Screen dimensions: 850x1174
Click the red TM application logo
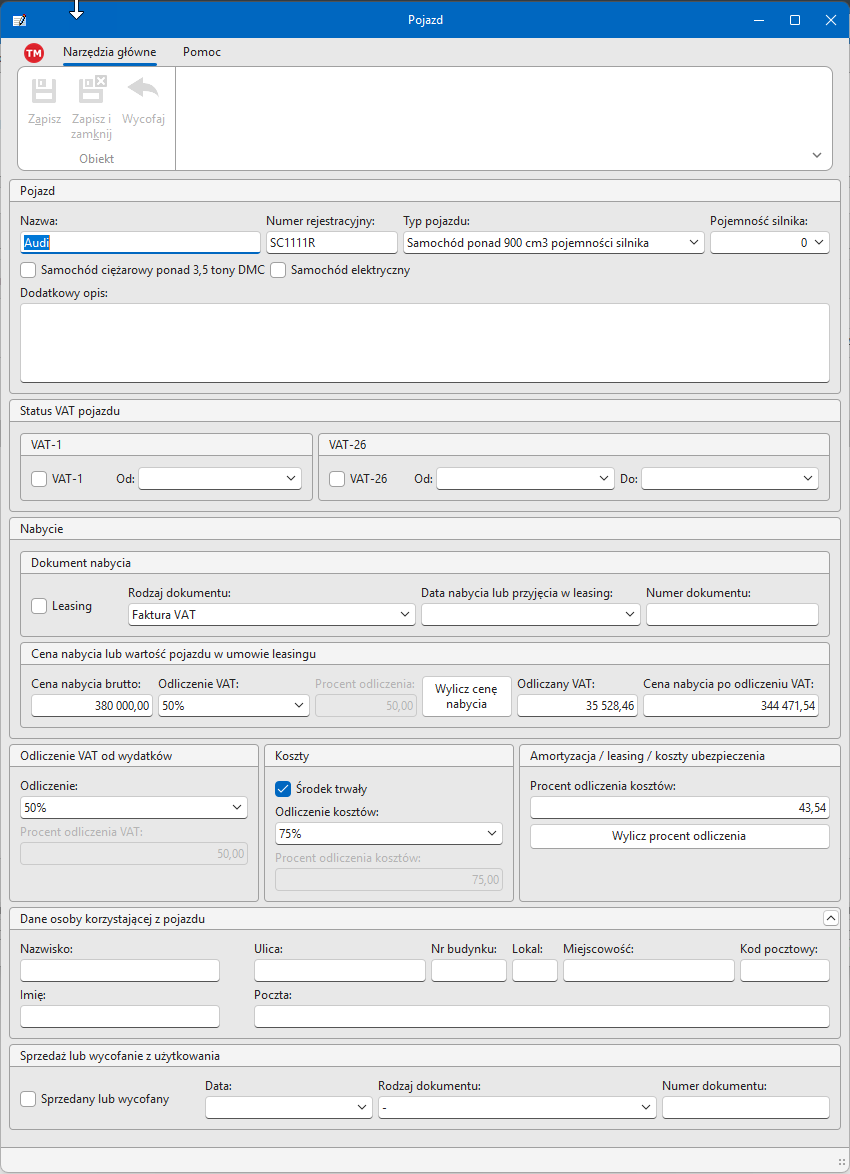(34, 53)
